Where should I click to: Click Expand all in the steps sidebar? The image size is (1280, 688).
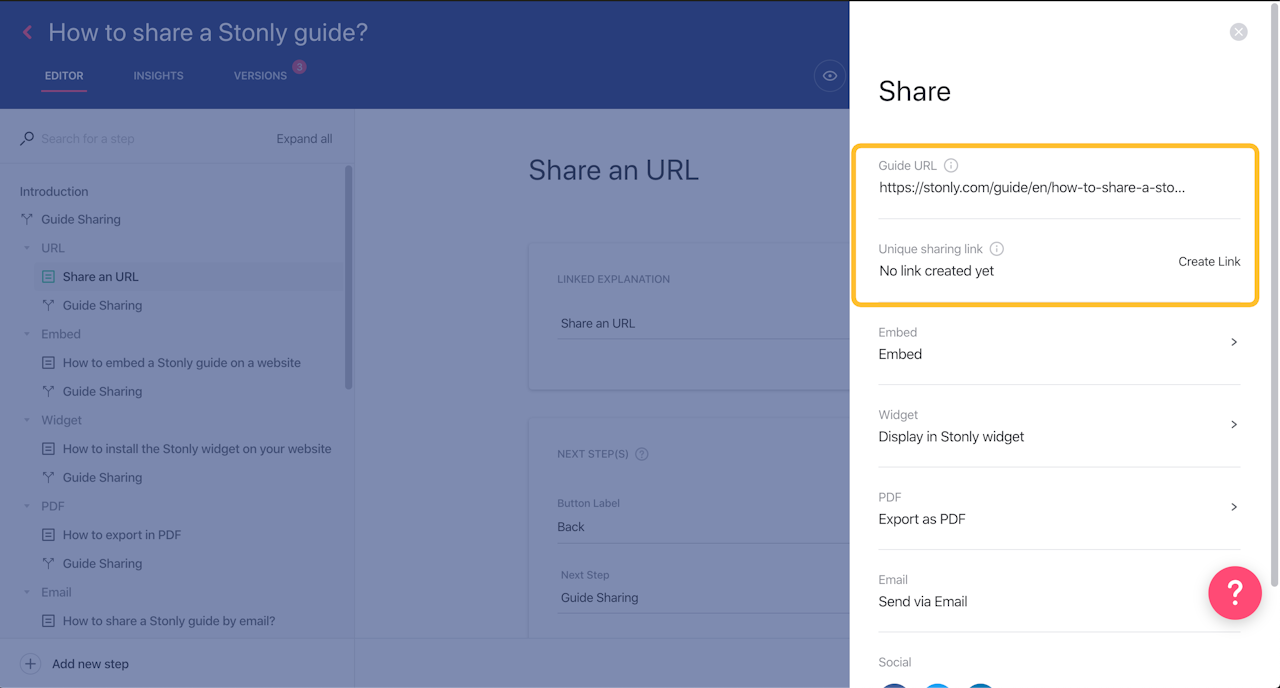pyautogui.click(x=304, y=139)
